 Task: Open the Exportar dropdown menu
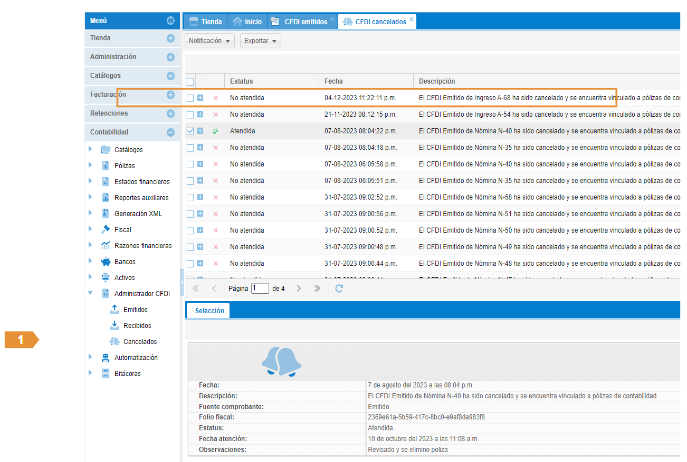pyautogui.click(x=261, y=41)
